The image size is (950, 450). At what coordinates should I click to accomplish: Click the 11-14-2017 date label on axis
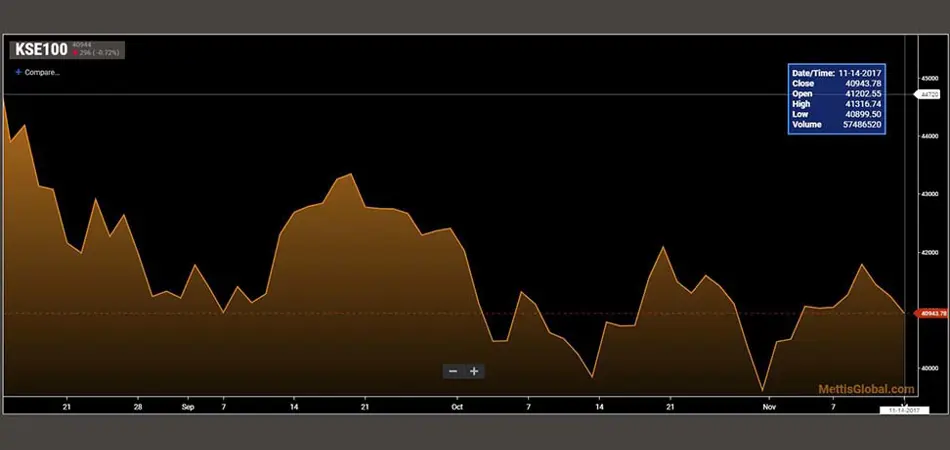coord(904,410)
